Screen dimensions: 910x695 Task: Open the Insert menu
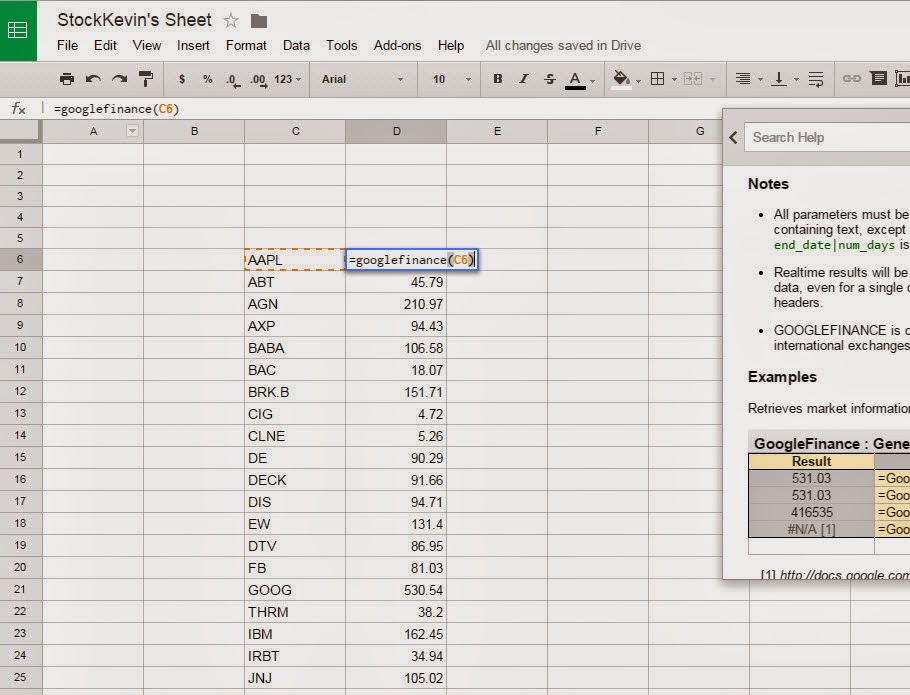193,45
